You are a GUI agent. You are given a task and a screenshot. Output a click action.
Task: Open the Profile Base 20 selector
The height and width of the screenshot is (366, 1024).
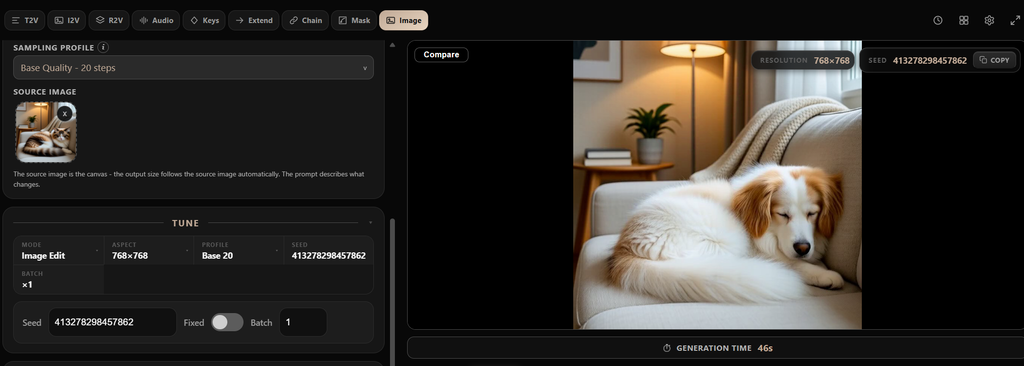click(x=238, y=250)
